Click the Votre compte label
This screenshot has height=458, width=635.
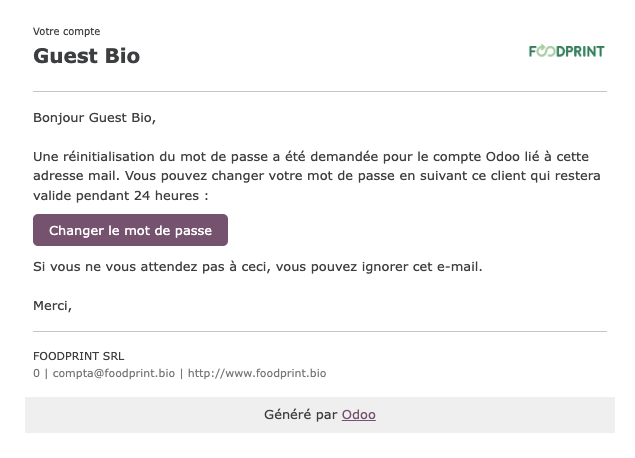(x=66, y=32)
